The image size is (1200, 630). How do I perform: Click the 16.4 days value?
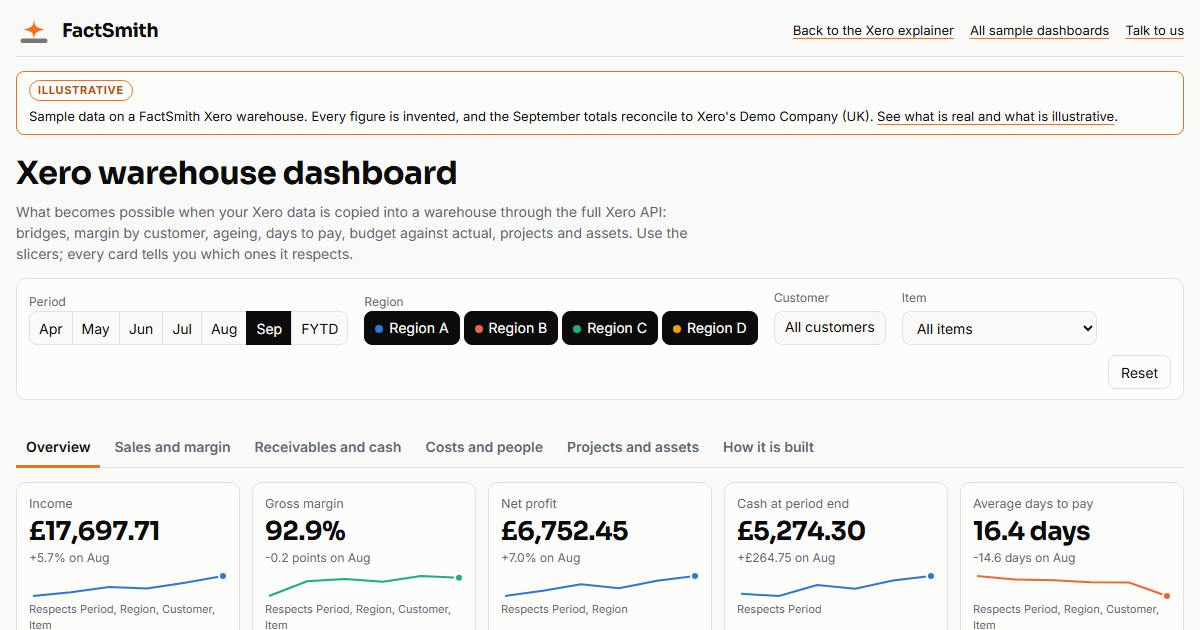pyautogui.click(x=1032, y=531)
